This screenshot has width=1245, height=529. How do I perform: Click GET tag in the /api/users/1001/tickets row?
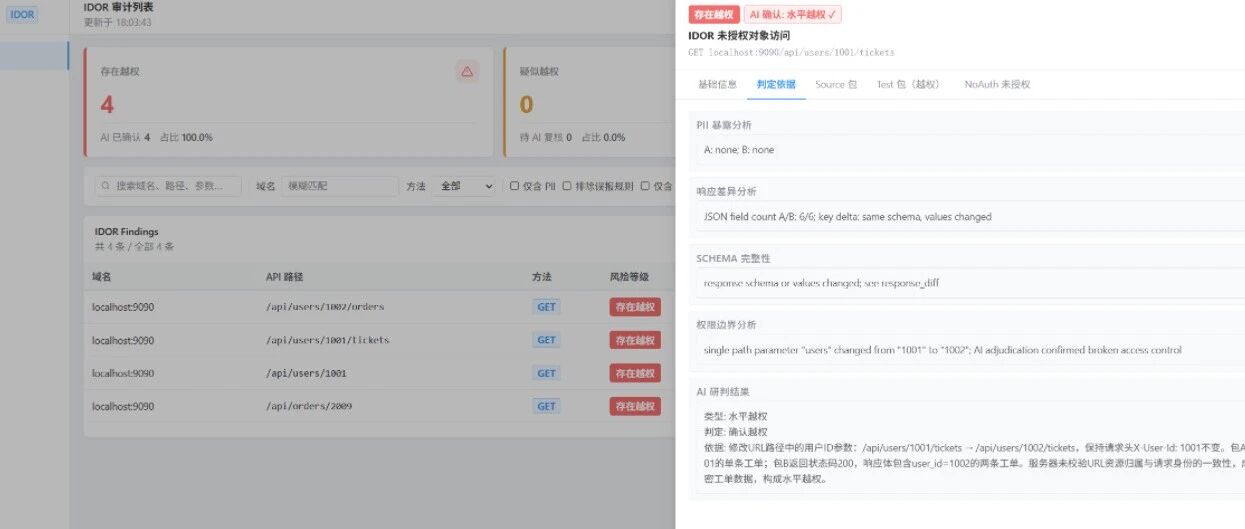coord(546,340)
